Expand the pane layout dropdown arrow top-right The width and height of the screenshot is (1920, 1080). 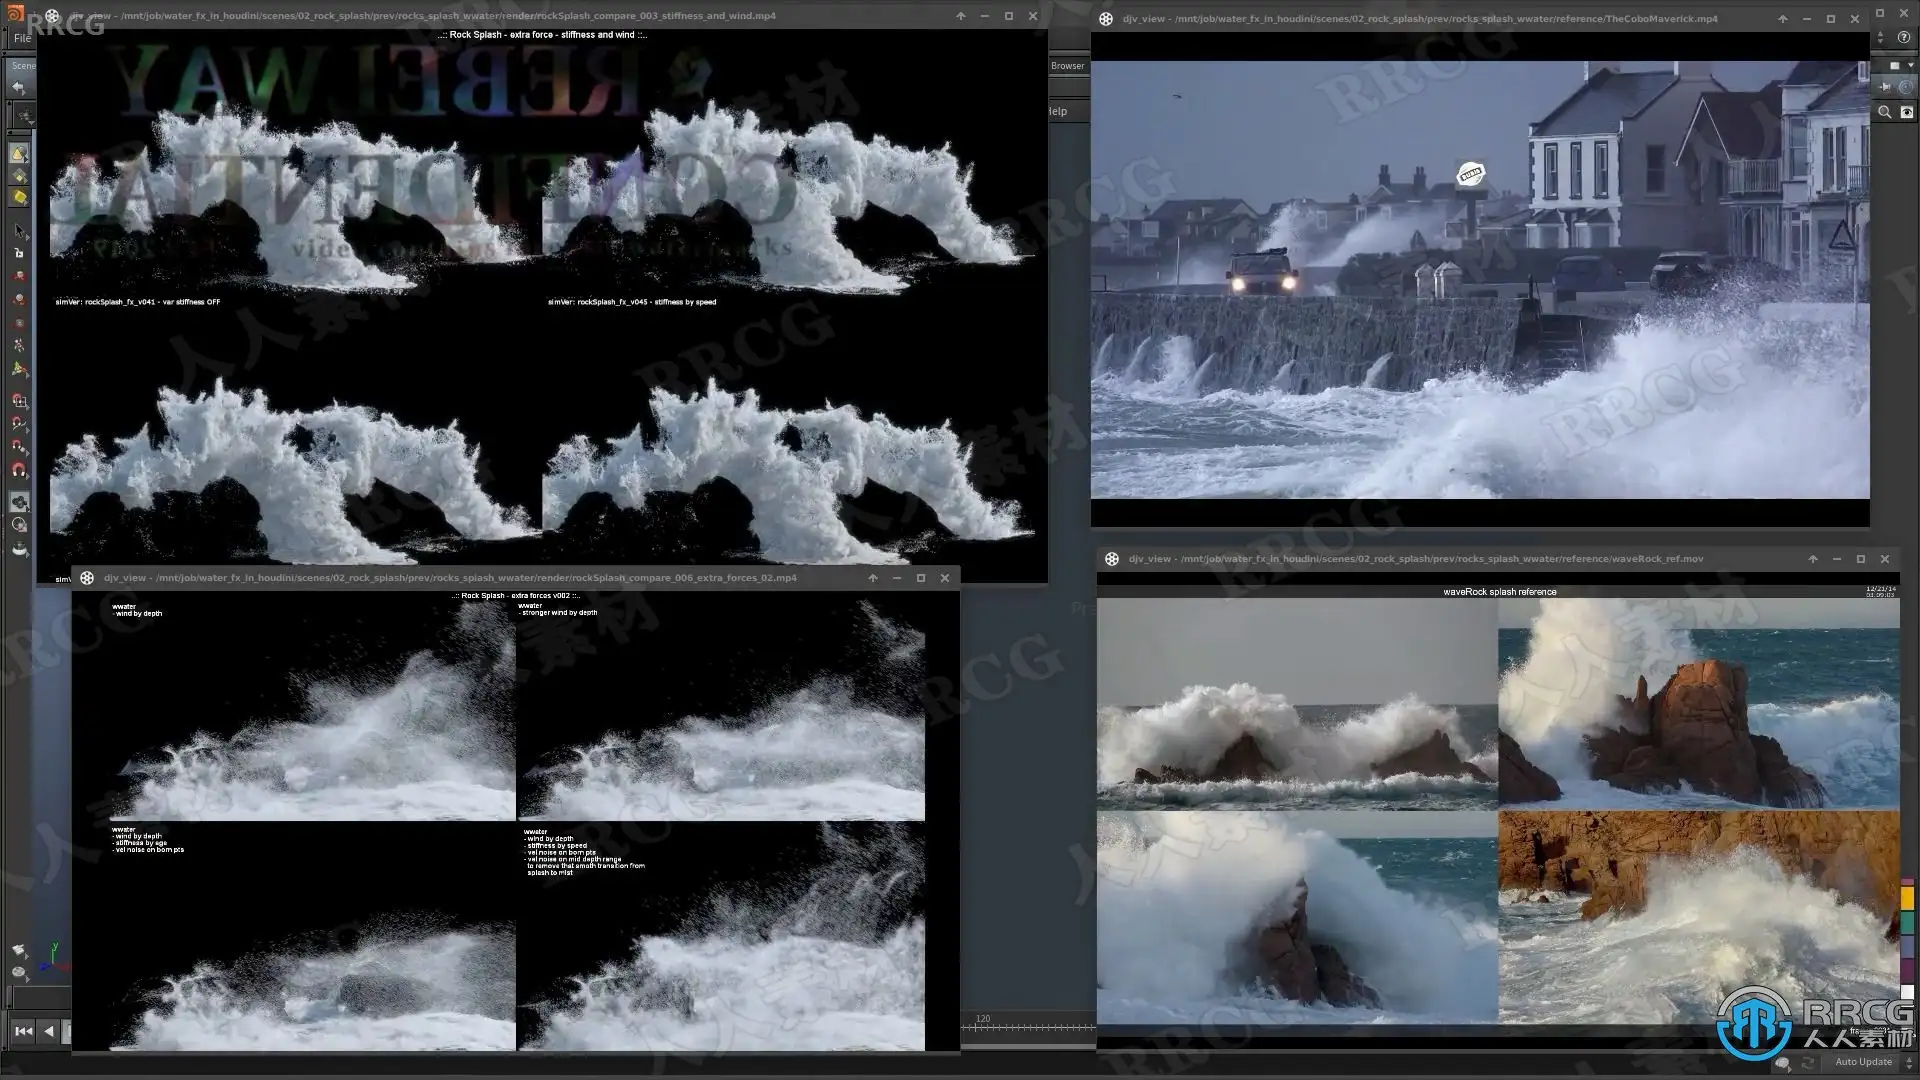coord(1911,65)
